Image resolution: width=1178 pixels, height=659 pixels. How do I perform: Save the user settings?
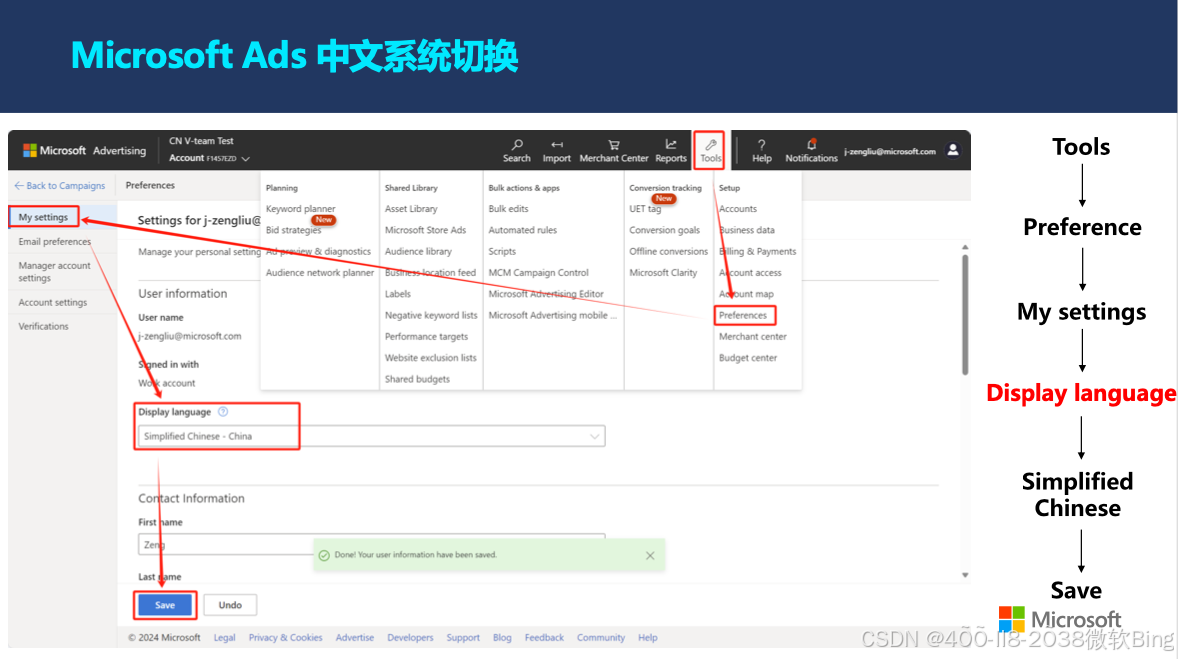coord(165,605)
